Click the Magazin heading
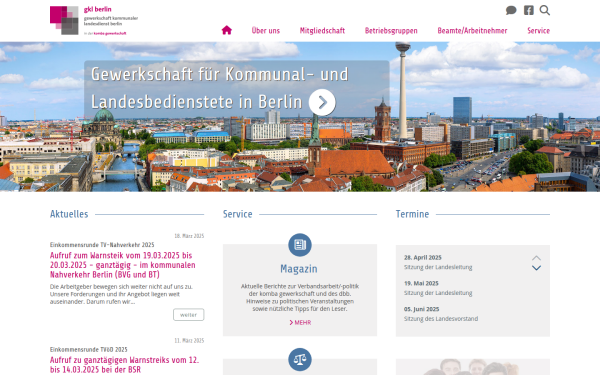Viewport: 600px width, 375px height. (x=299, y=269)
